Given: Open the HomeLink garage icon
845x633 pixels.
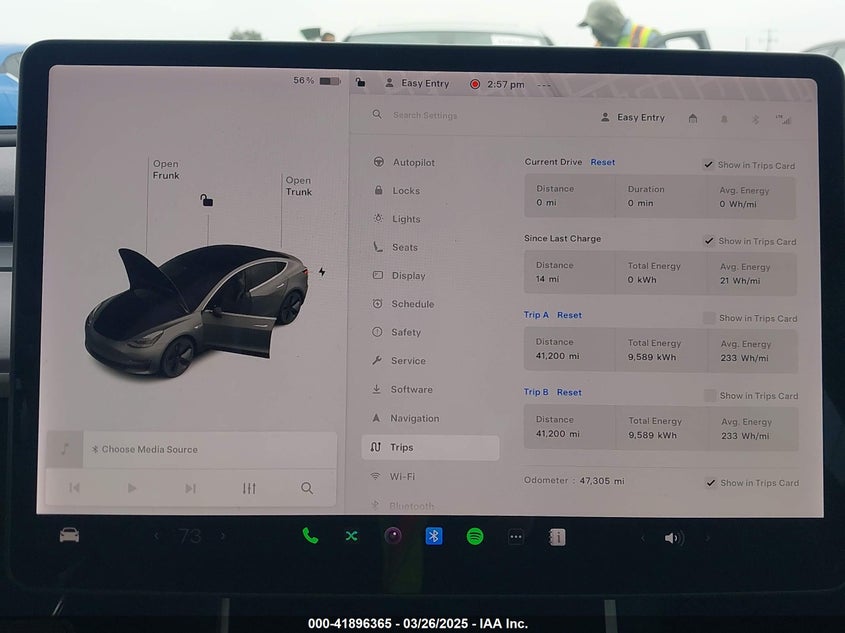Looking at the screenshot, I should click(693, 118).
